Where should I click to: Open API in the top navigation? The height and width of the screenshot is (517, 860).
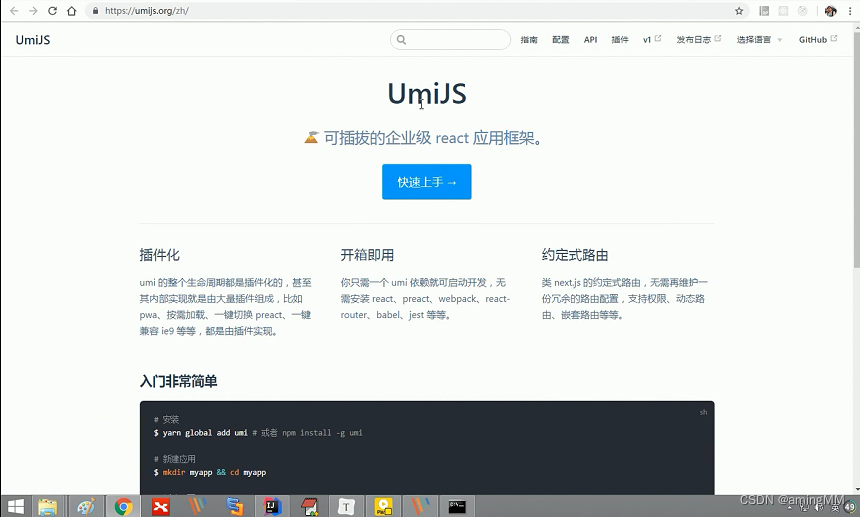[x=590, y=39]
